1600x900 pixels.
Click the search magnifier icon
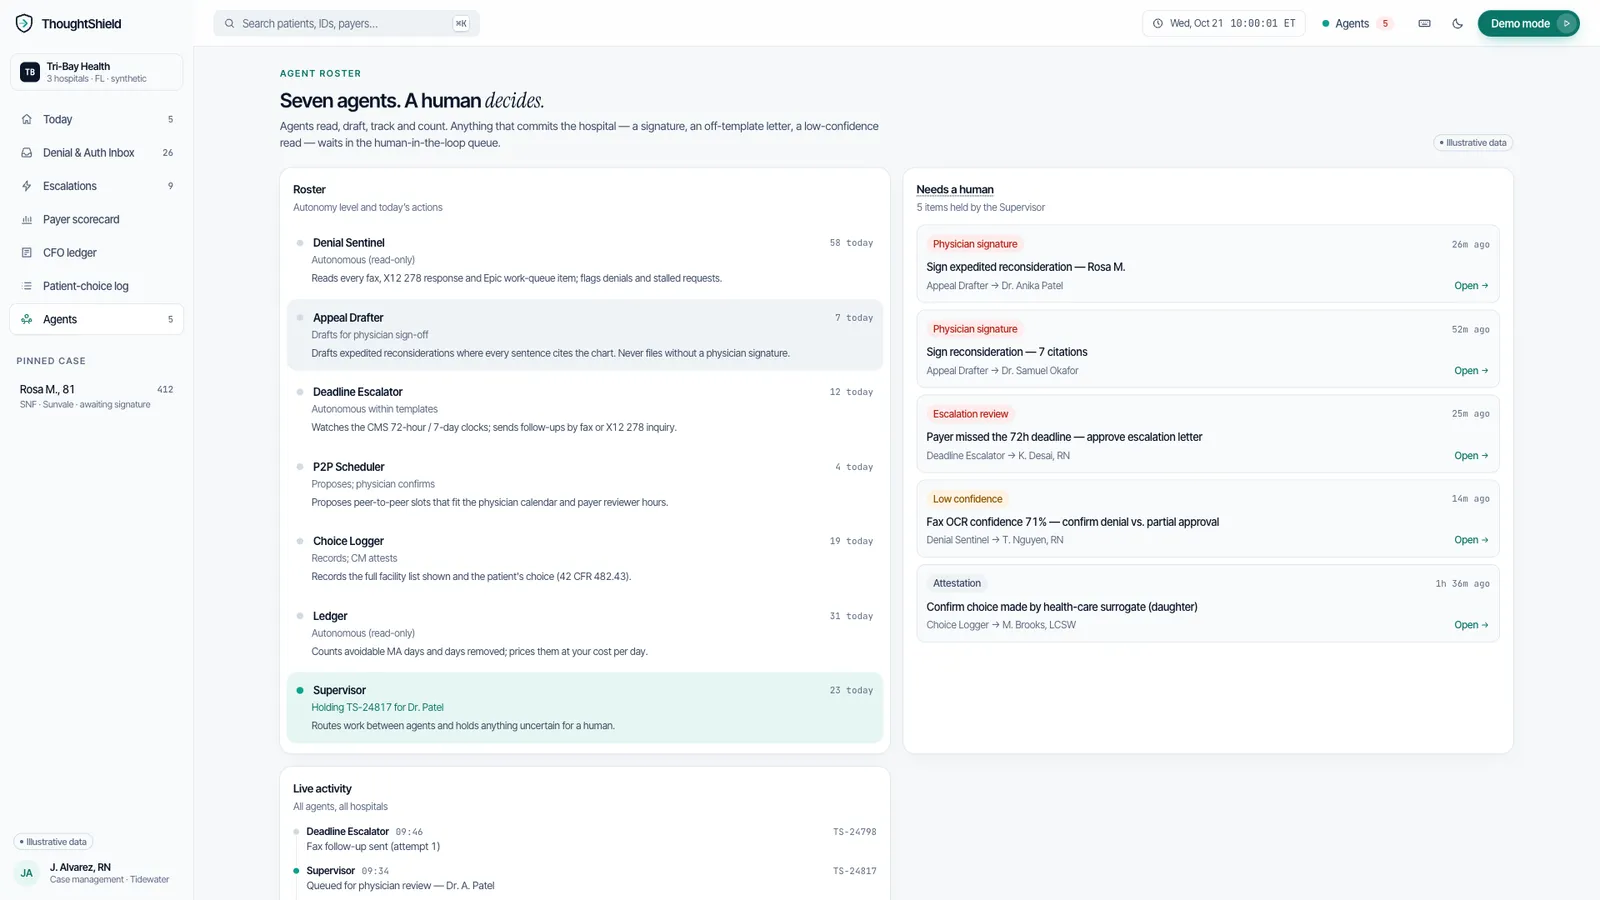click(230, 23)
